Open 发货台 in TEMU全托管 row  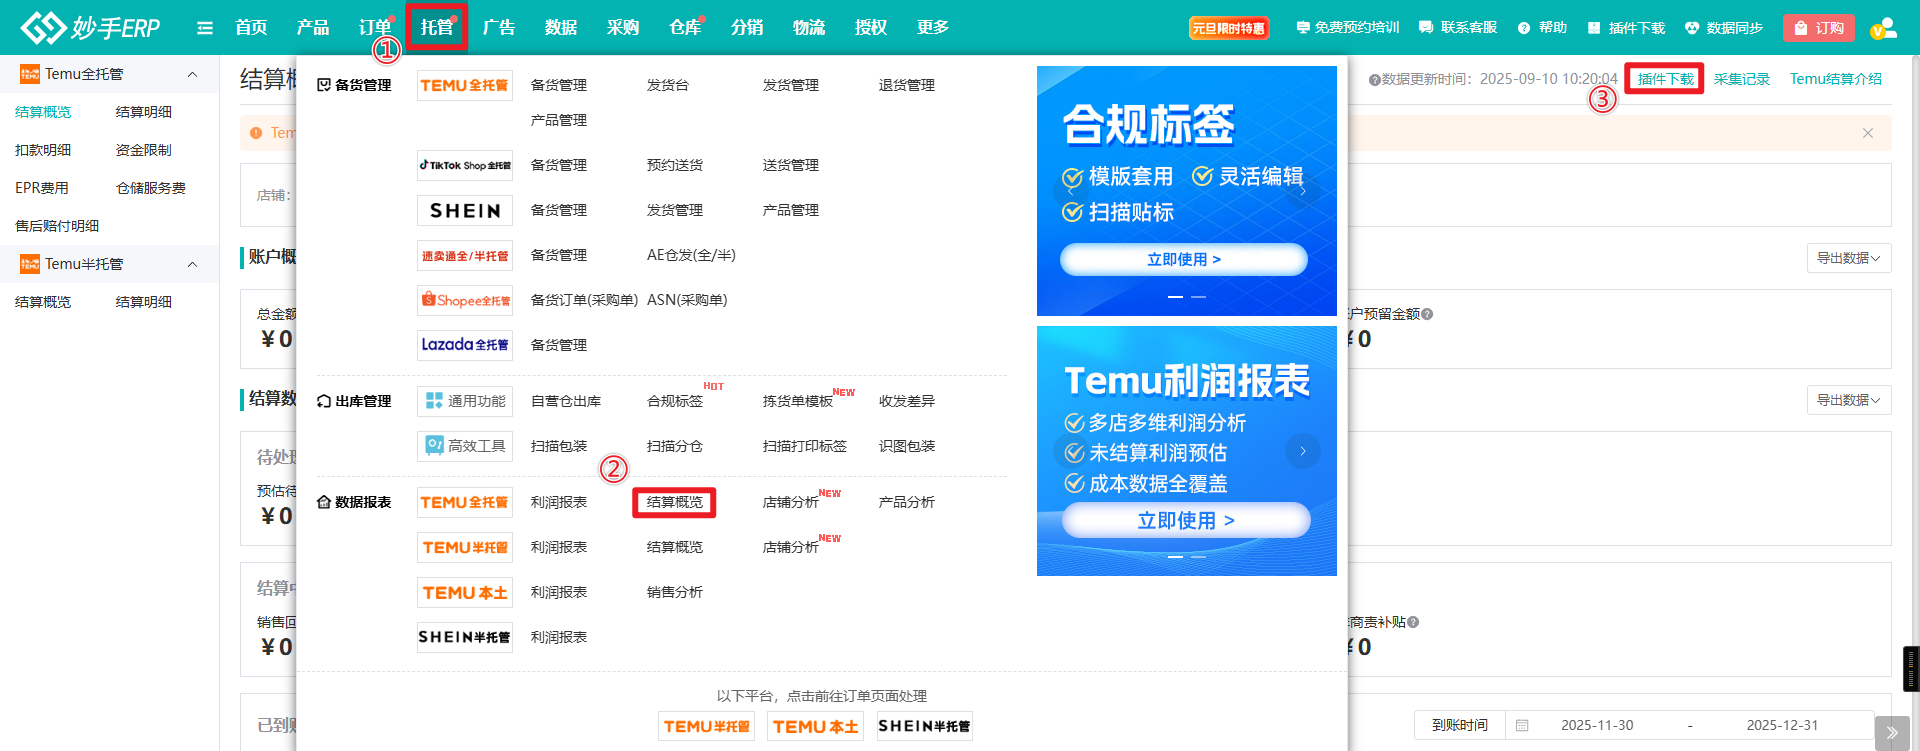(668, 85)
